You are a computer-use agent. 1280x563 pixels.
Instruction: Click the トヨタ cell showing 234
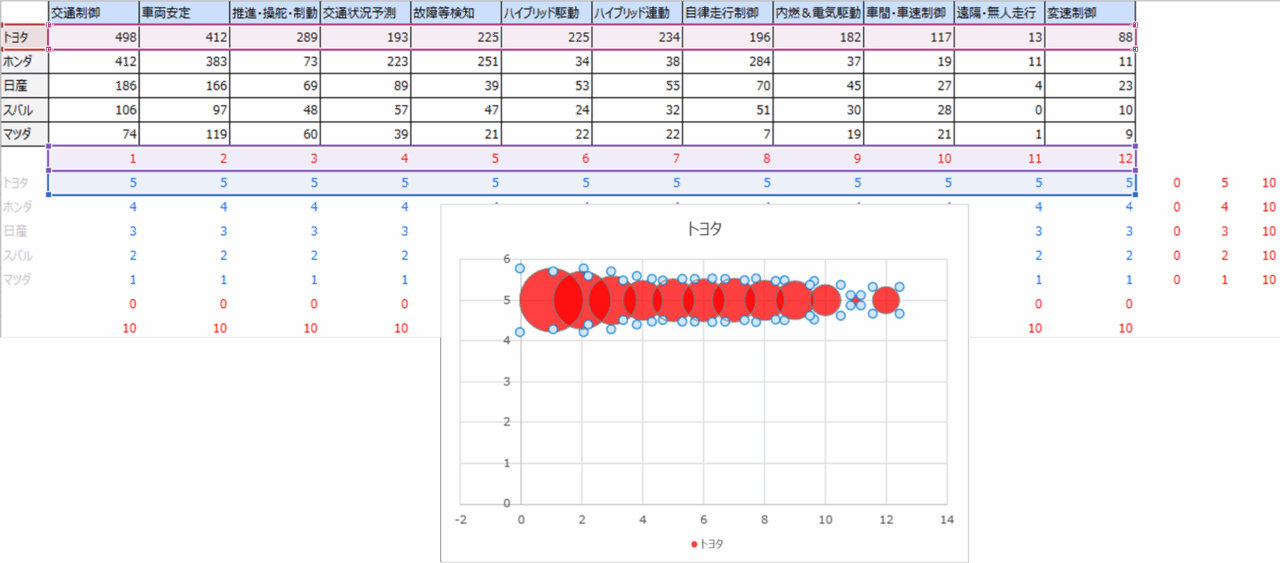[637, 37]
